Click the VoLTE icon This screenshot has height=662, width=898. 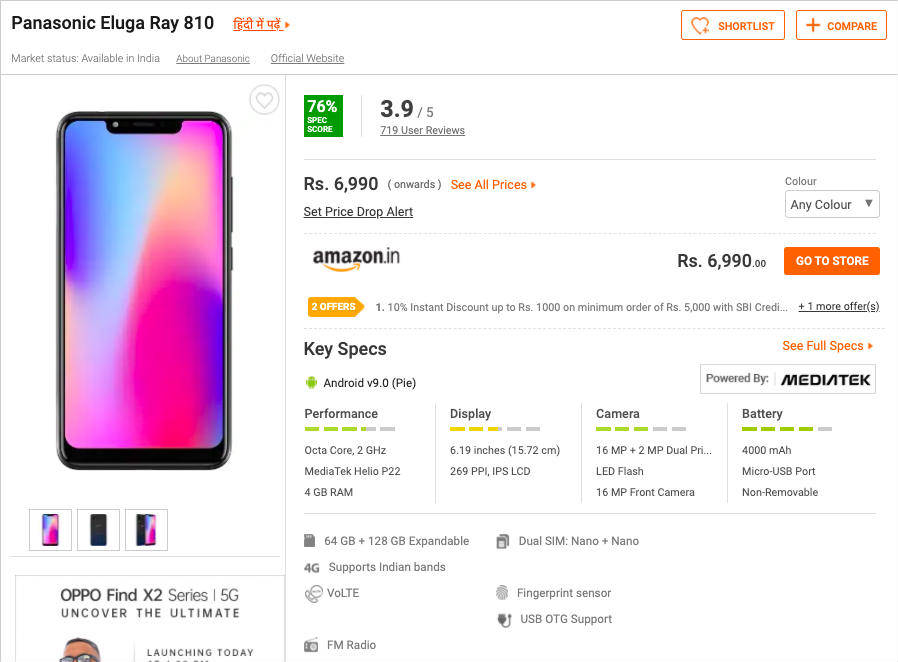coord(312,593)
